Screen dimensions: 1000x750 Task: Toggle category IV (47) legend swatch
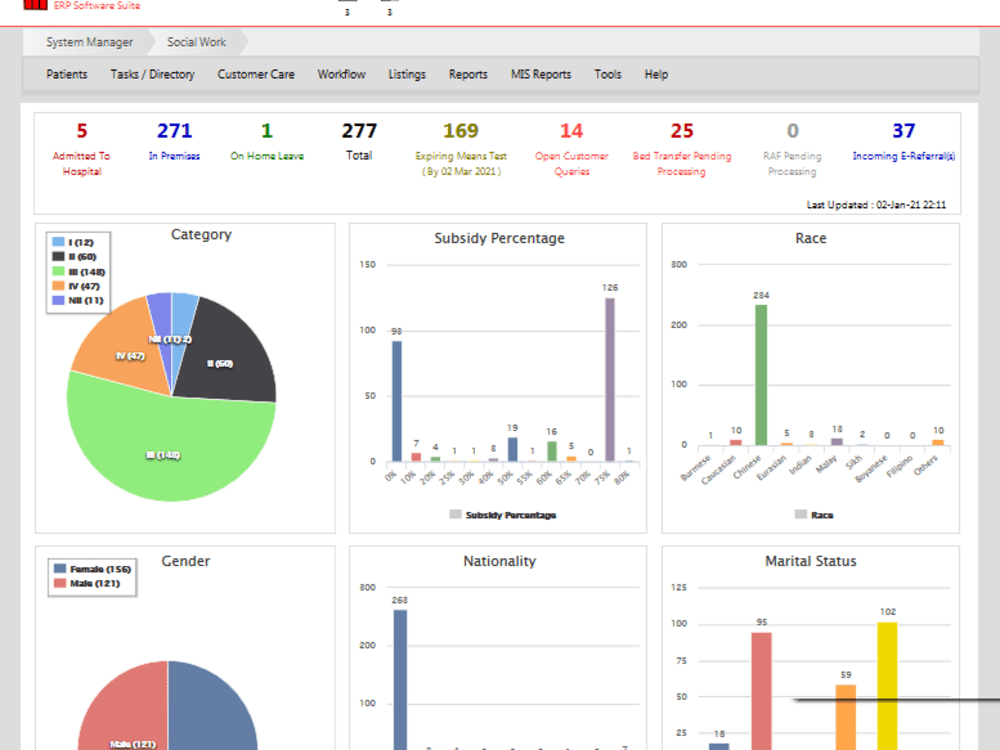pyautogui.click(x=58, y=286)
